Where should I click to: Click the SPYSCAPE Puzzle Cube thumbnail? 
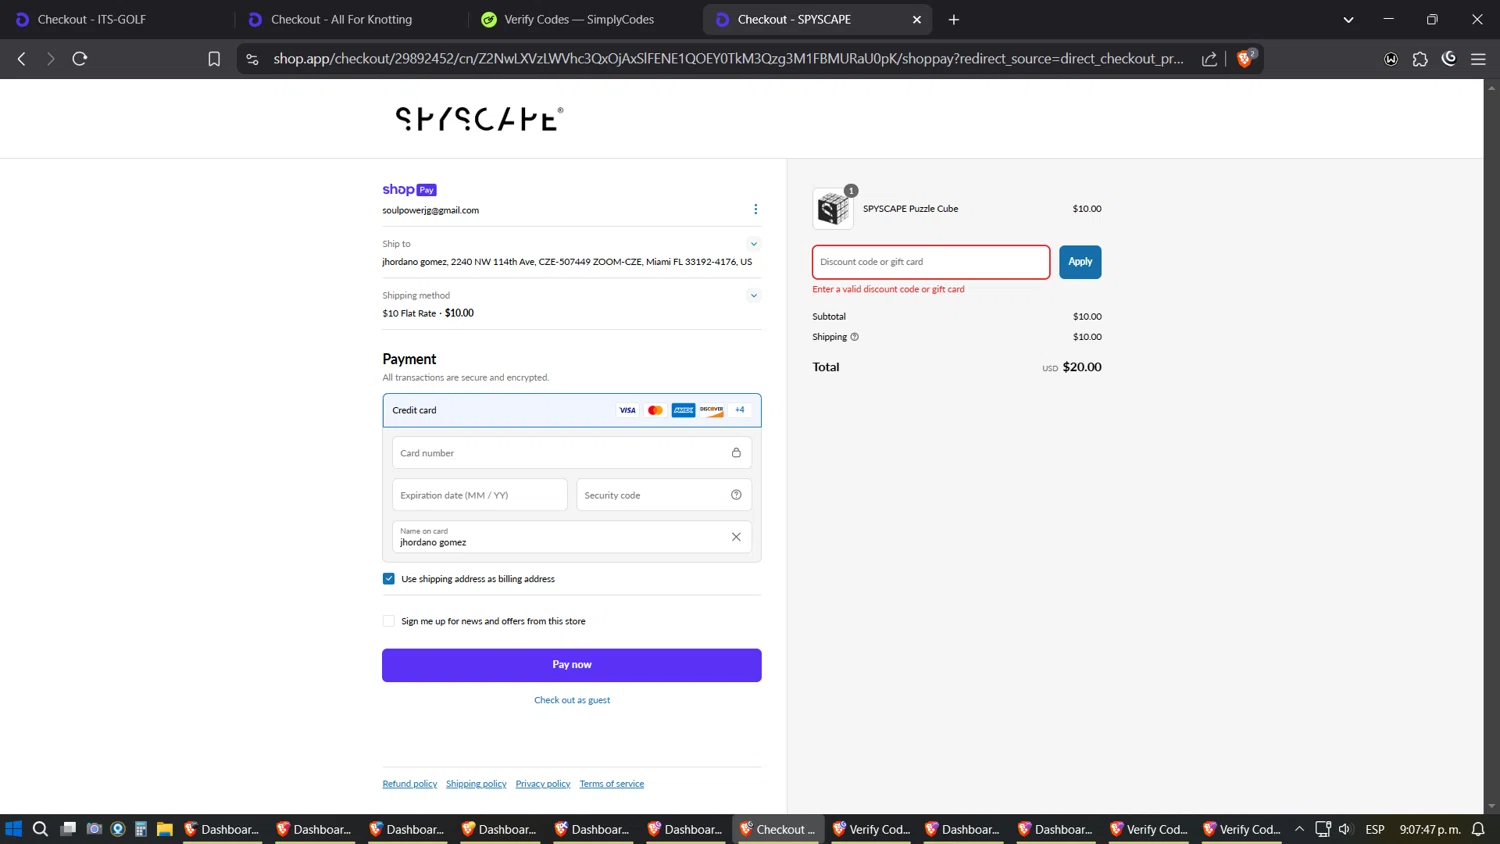tap(833, 209)
